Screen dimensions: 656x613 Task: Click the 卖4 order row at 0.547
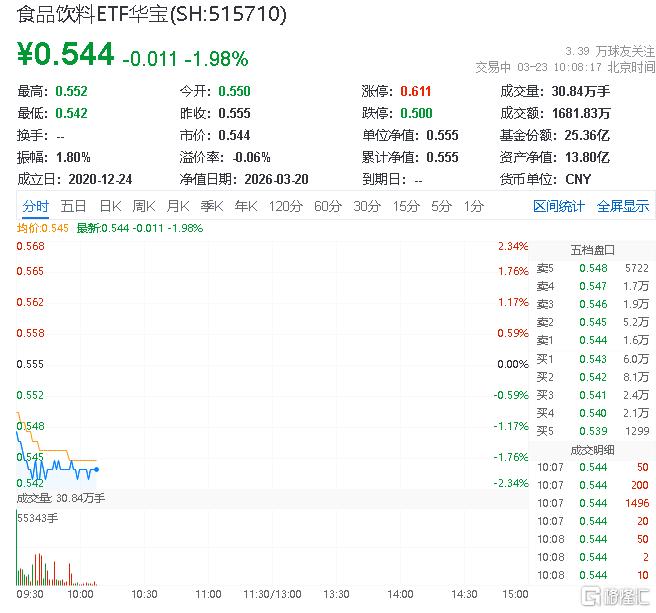(x=592, y=286)
